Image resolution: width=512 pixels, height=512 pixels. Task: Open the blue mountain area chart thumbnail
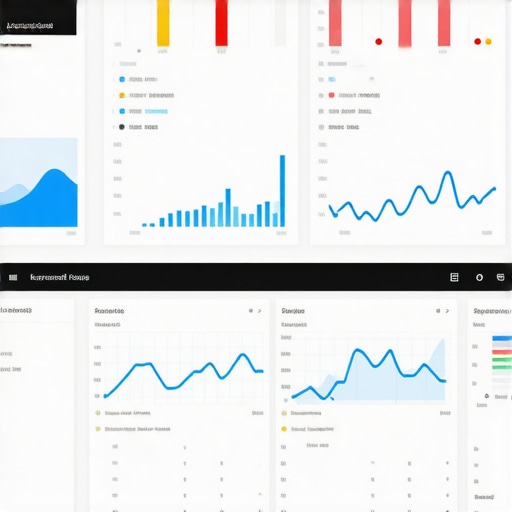(39, 182)
